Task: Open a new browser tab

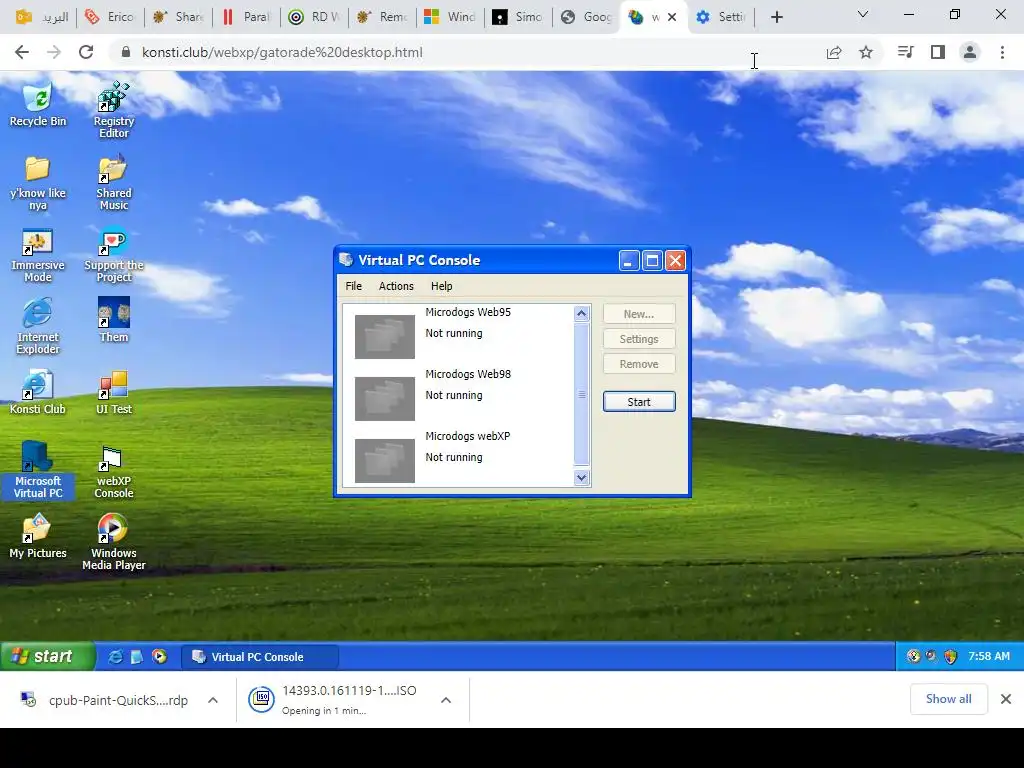Action: [776, 17]
